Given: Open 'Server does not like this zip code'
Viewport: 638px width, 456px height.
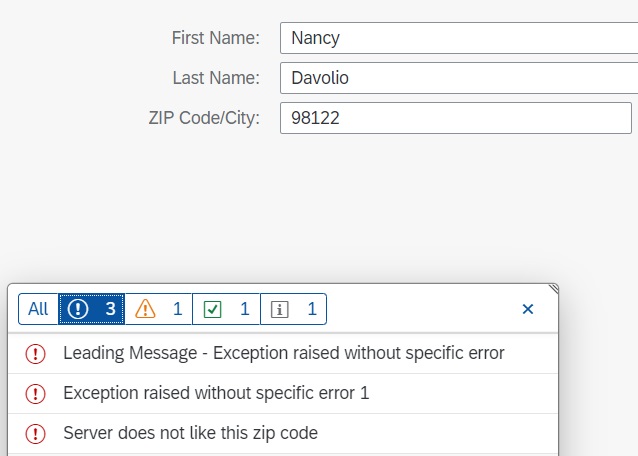Looking at the screenshot, I should (x=190, y=433).
